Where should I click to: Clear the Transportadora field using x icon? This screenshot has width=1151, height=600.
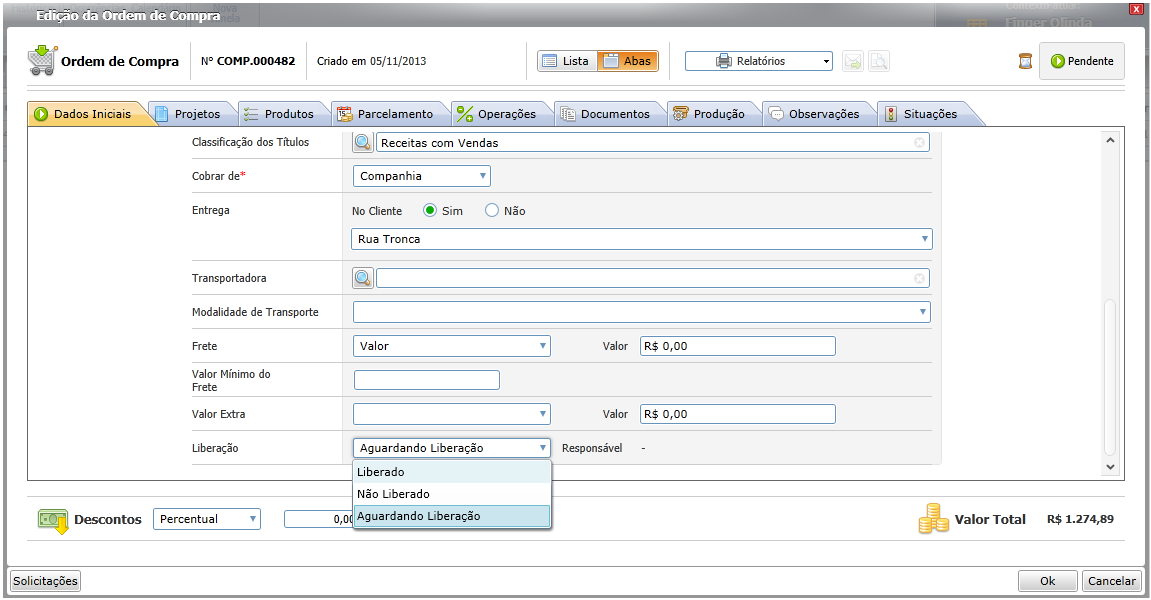(919, 278)
